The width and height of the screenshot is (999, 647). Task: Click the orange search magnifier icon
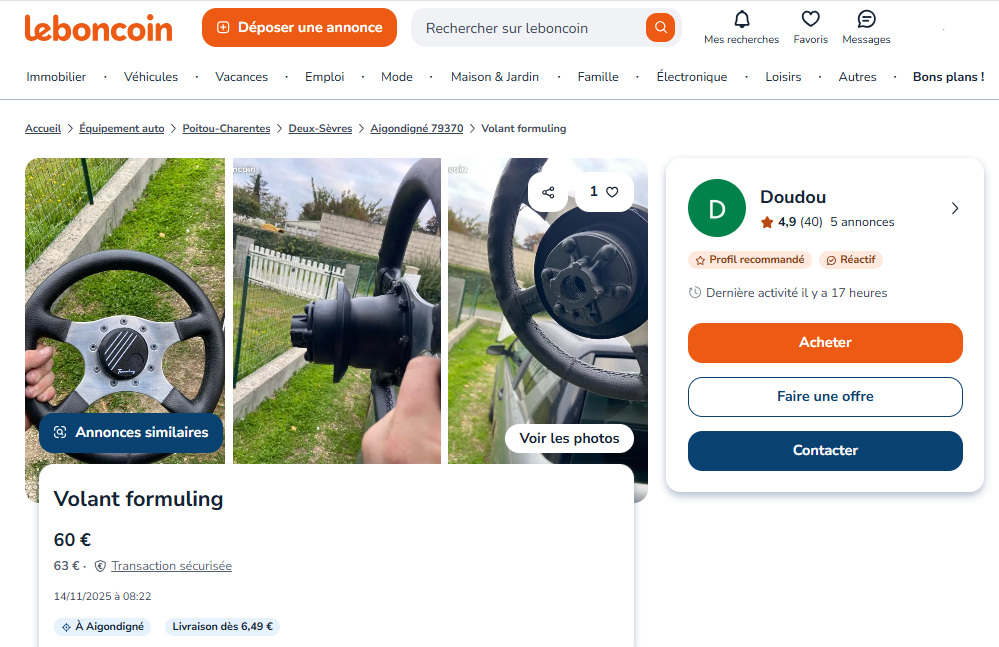point(660,28)
